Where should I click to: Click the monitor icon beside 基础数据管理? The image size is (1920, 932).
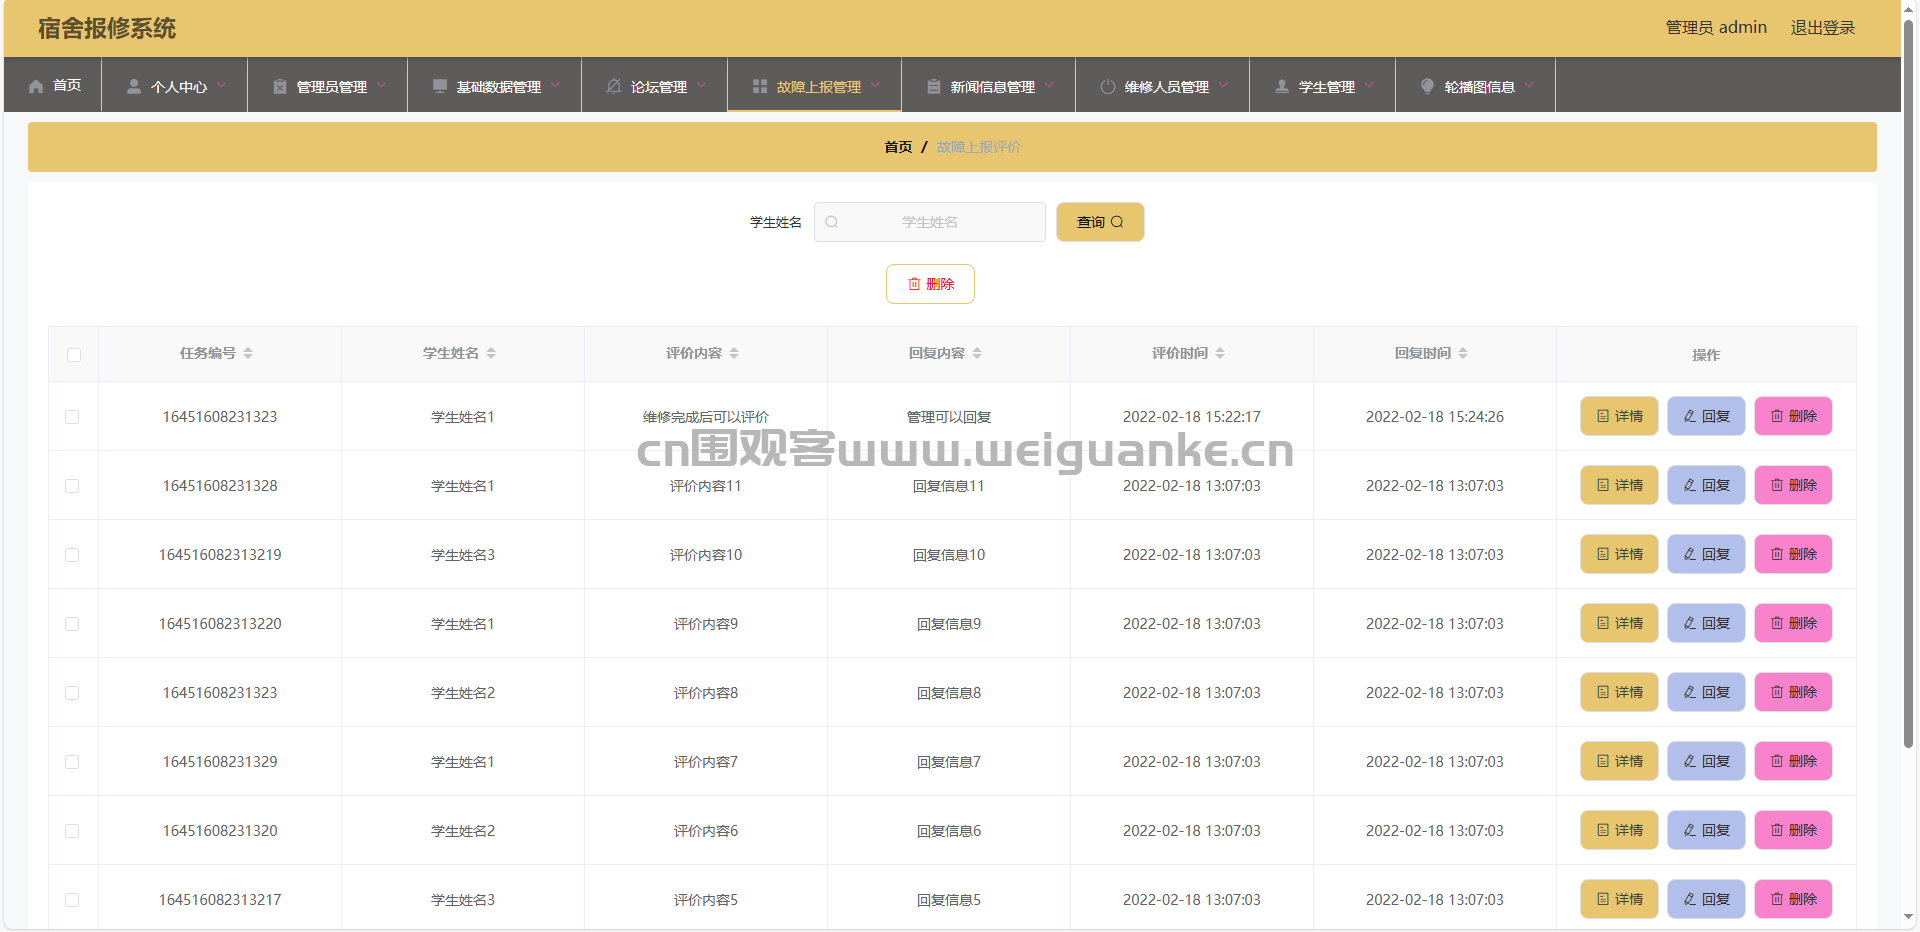click(x=439, y=86)
